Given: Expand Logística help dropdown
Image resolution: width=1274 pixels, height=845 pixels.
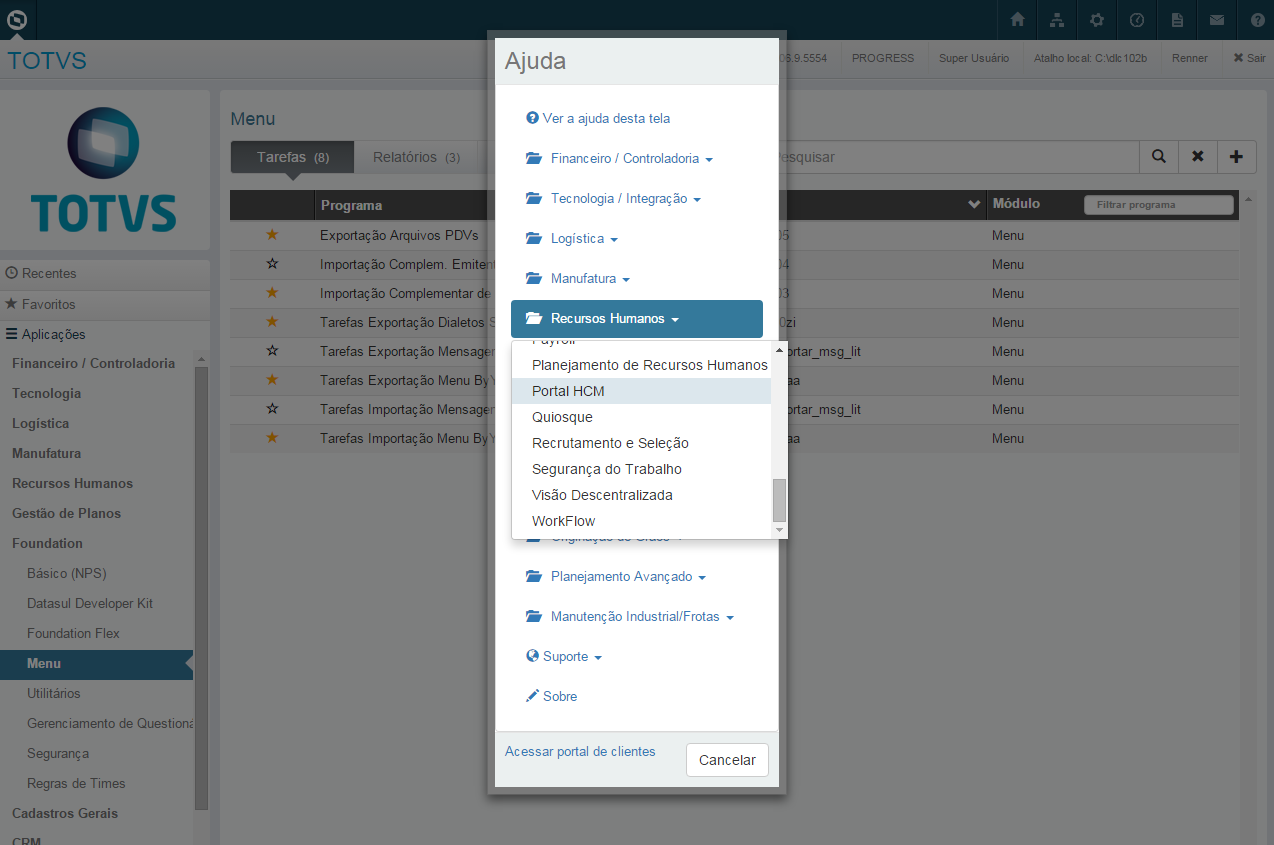Looking at the screenshot, I should [572, 238].
